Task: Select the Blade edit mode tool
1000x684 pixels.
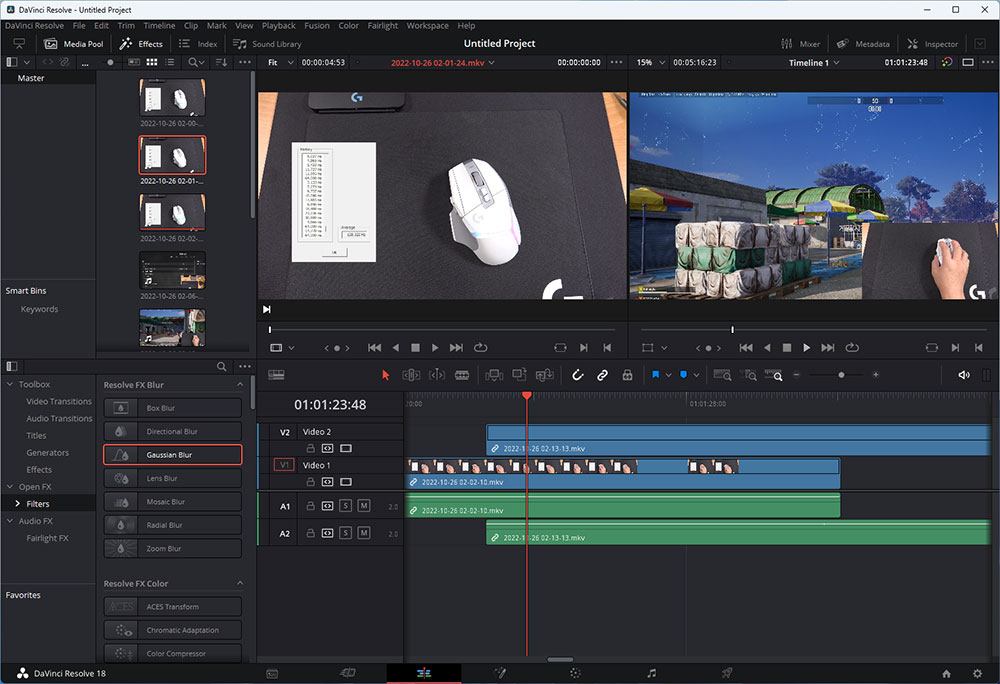Action: (462, 375)
